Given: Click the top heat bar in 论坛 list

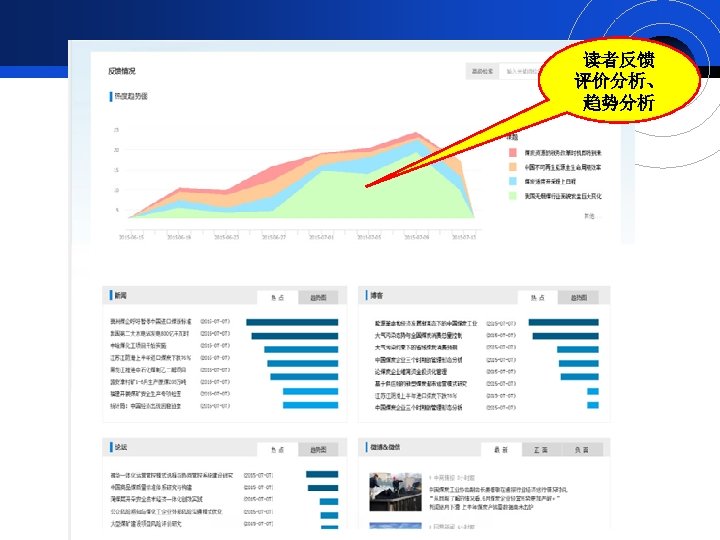Looking at the screenshot, I should [x=322, y=474].
